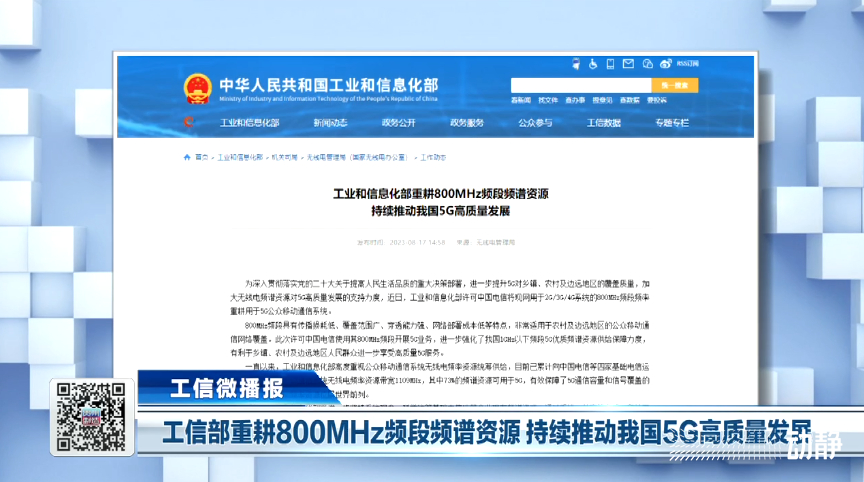This screenshot has width=864, height=482.
Task: Open 政务公开 navigation menu
Action: click(x=398, y=123)
